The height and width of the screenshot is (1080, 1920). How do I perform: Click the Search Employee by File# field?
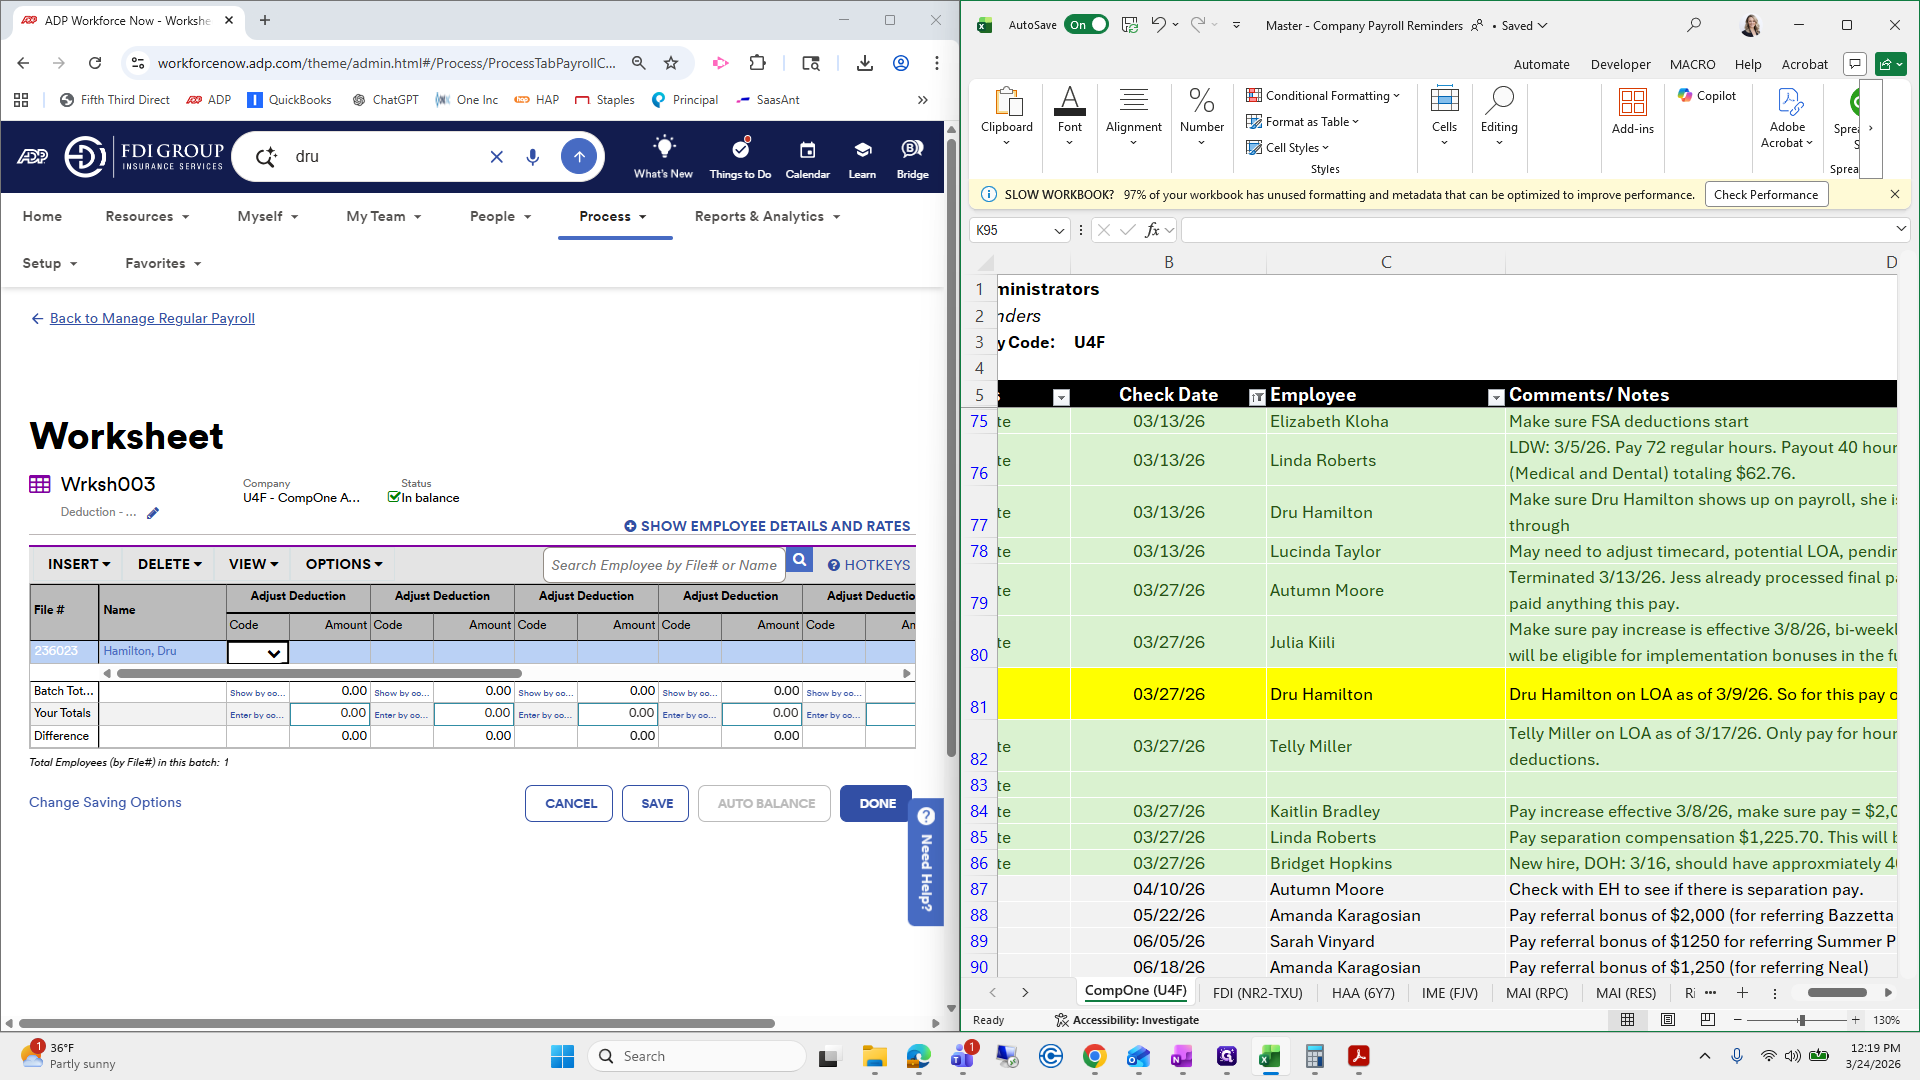(664, 565)
